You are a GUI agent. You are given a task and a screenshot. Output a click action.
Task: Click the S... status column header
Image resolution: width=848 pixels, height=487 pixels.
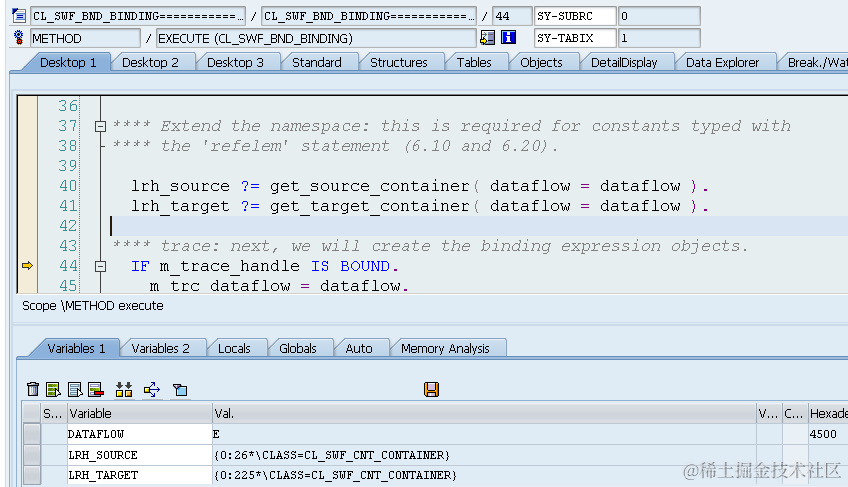click(54, 413)
